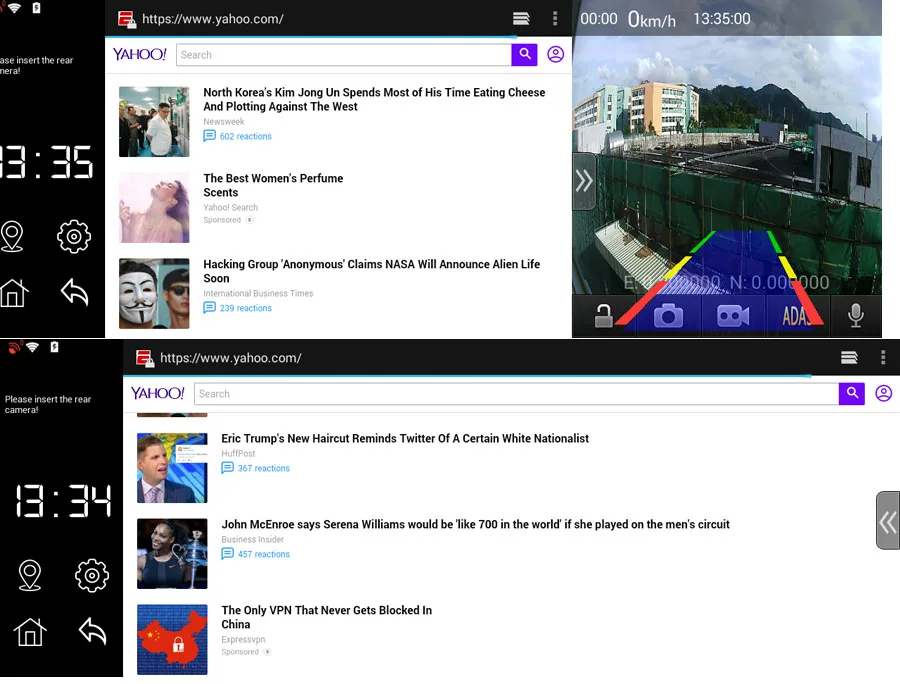Click the Newsweek source label
This screenshot has width=900, height=684.
224,122
